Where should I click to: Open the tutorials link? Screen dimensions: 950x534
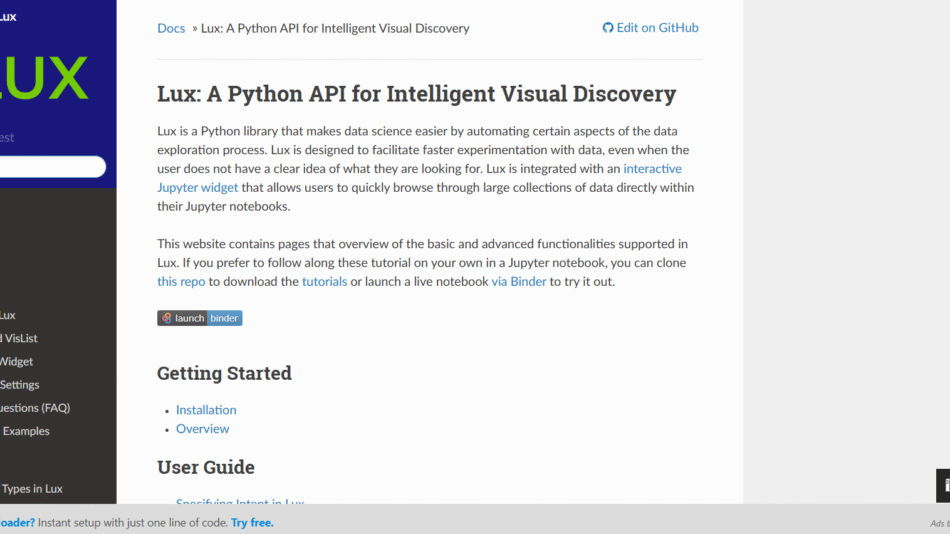coord(324,282)
